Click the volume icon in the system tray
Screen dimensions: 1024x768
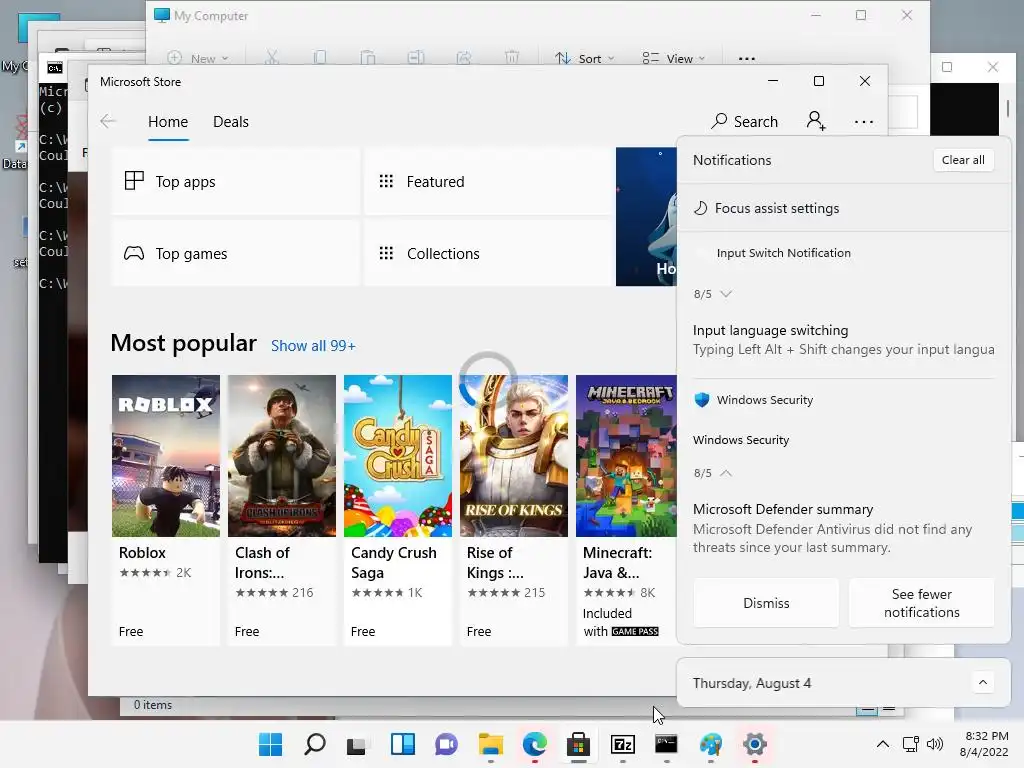point(935,744)
